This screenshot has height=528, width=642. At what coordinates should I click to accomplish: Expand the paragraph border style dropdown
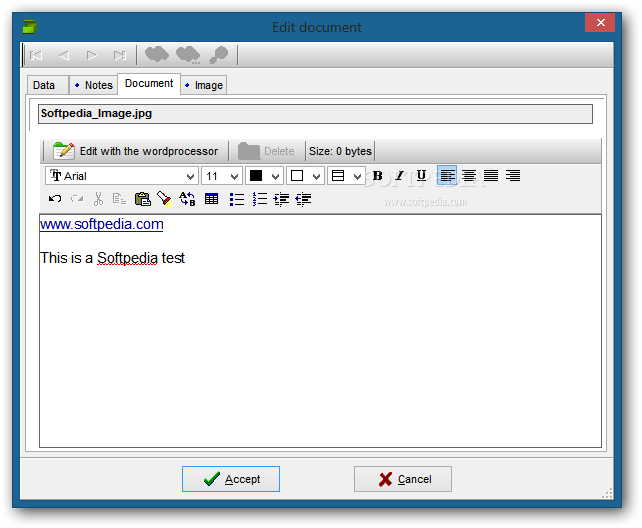[357, 176]
